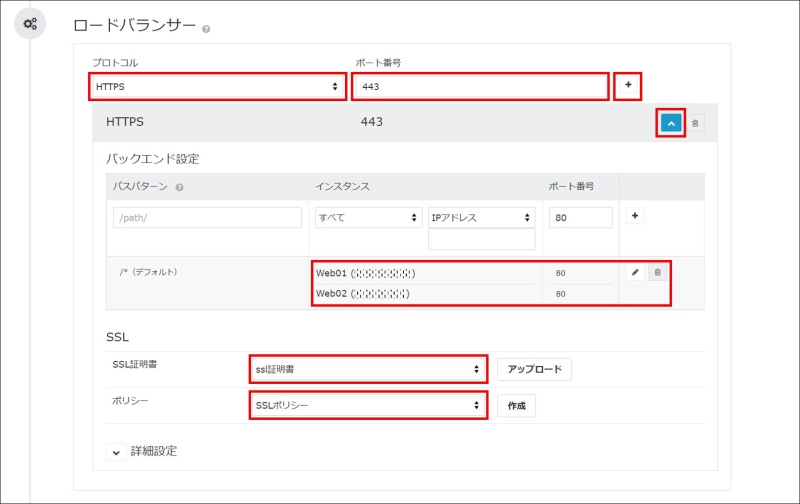Screen dimensions: 800x504
Task: Click the /path/ pattern input field
Action: coord(207,218)
